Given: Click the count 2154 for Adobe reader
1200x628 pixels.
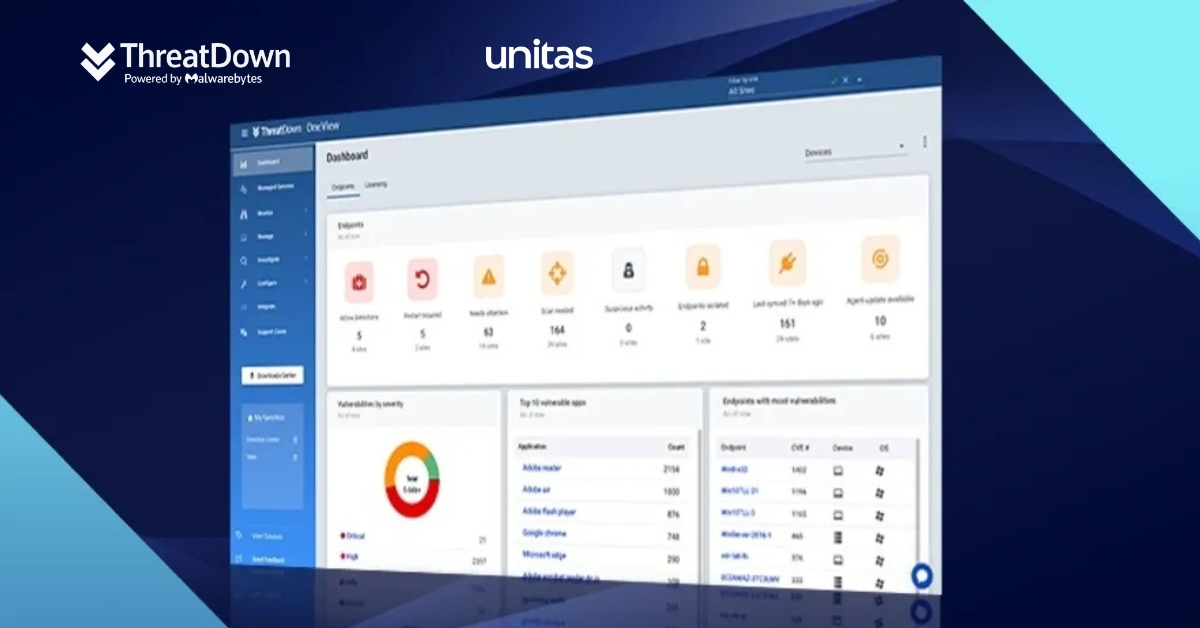Looking at the screenshot, I should coord(672,469).
